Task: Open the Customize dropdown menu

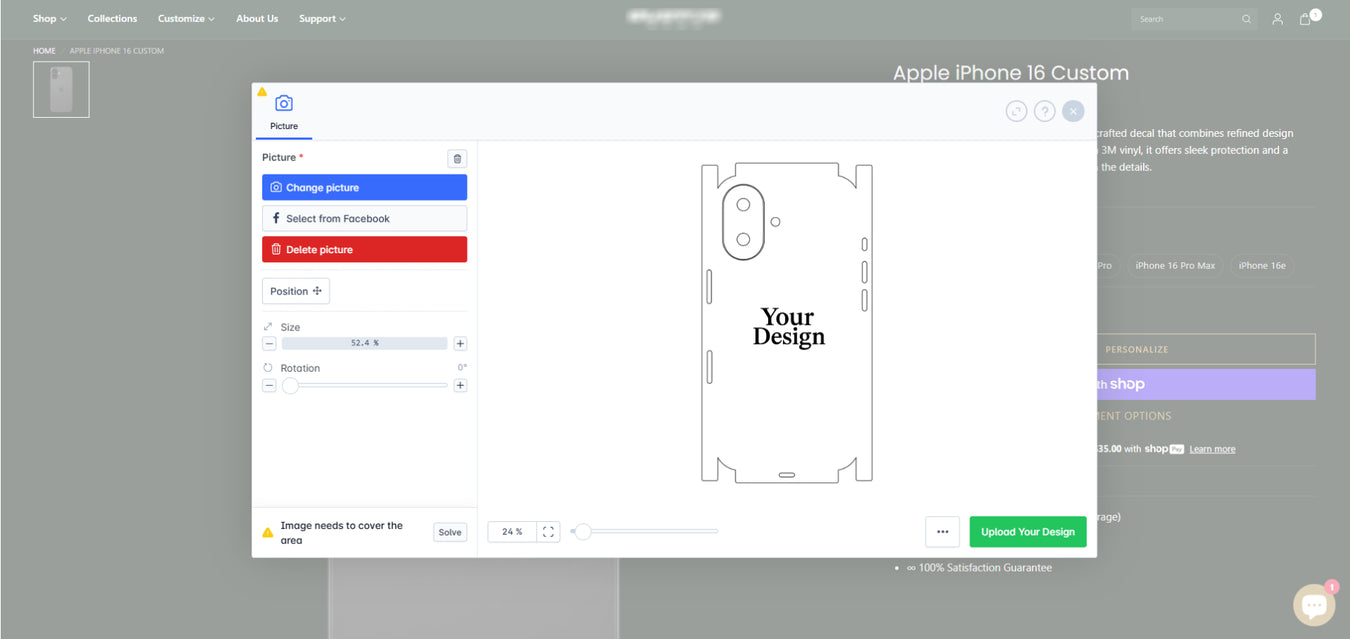Action: pyautogui.click(x=185, y=18)
